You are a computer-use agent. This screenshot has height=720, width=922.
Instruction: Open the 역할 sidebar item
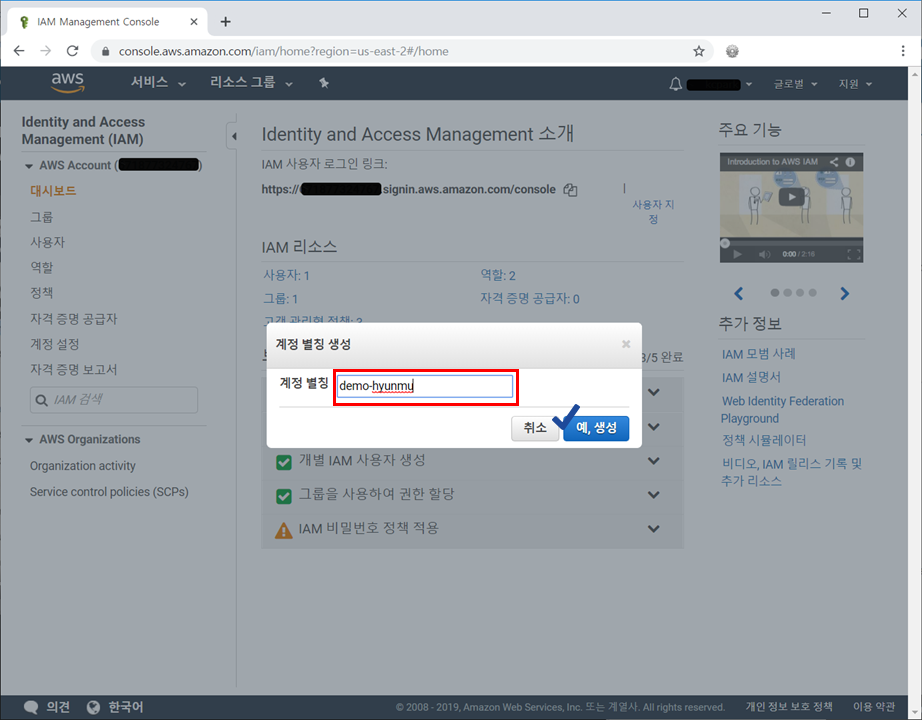[x=42, y=268]
